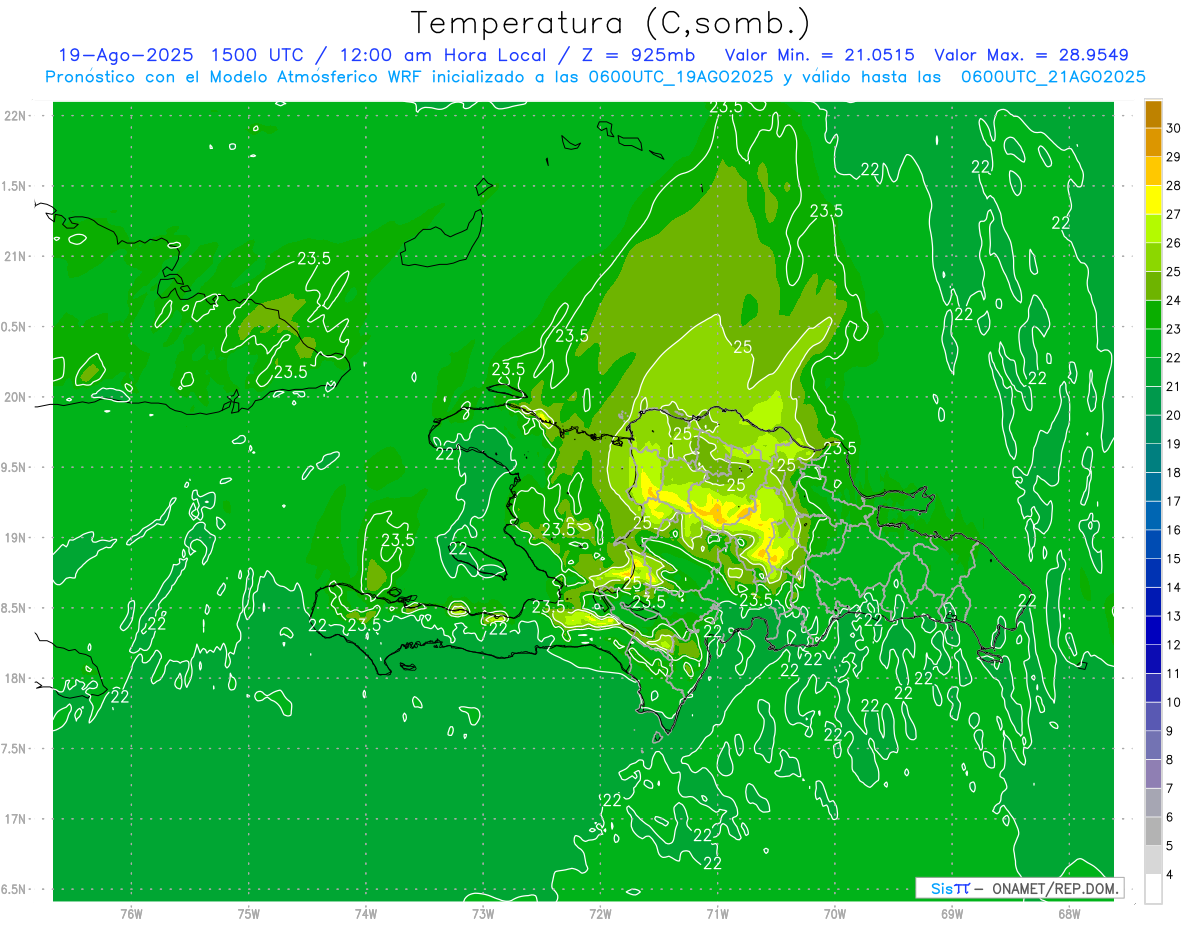The width and height of the screenshot is (1200, 927).
Task: Click the number 30 on the color scale
Action: (x=1173, y=128)
